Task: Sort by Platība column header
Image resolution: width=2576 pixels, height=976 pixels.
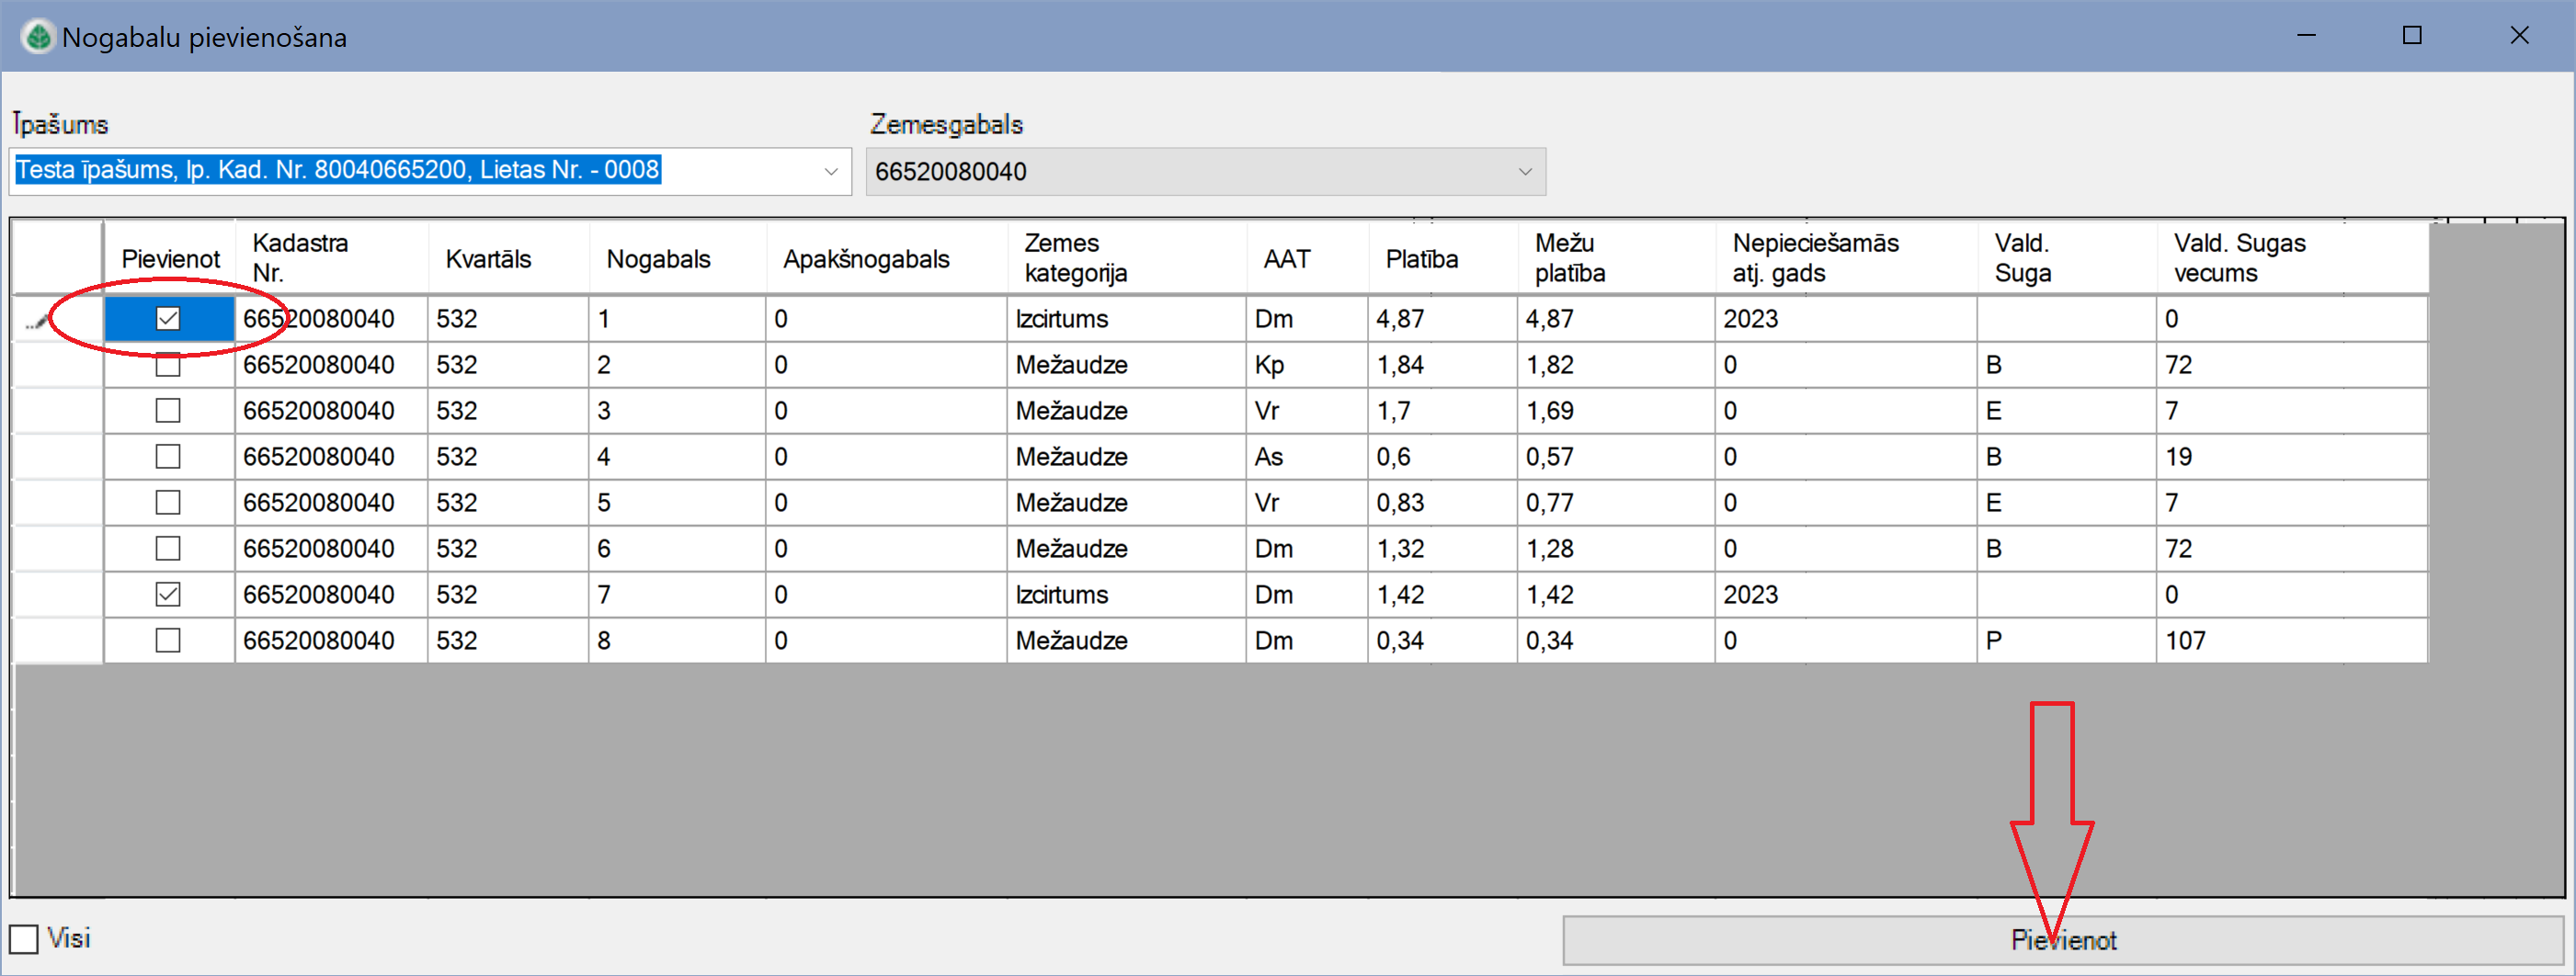Action: (1421, 259)
